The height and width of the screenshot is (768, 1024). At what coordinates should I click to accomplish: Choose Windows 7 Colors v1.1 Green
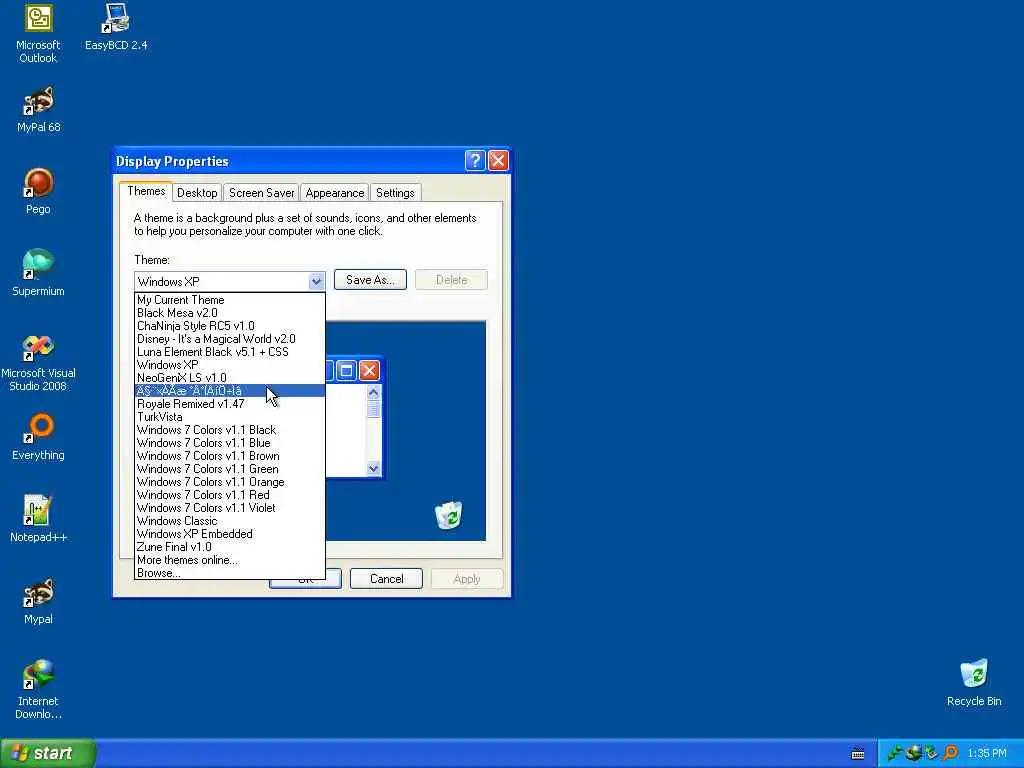[229, 469]
